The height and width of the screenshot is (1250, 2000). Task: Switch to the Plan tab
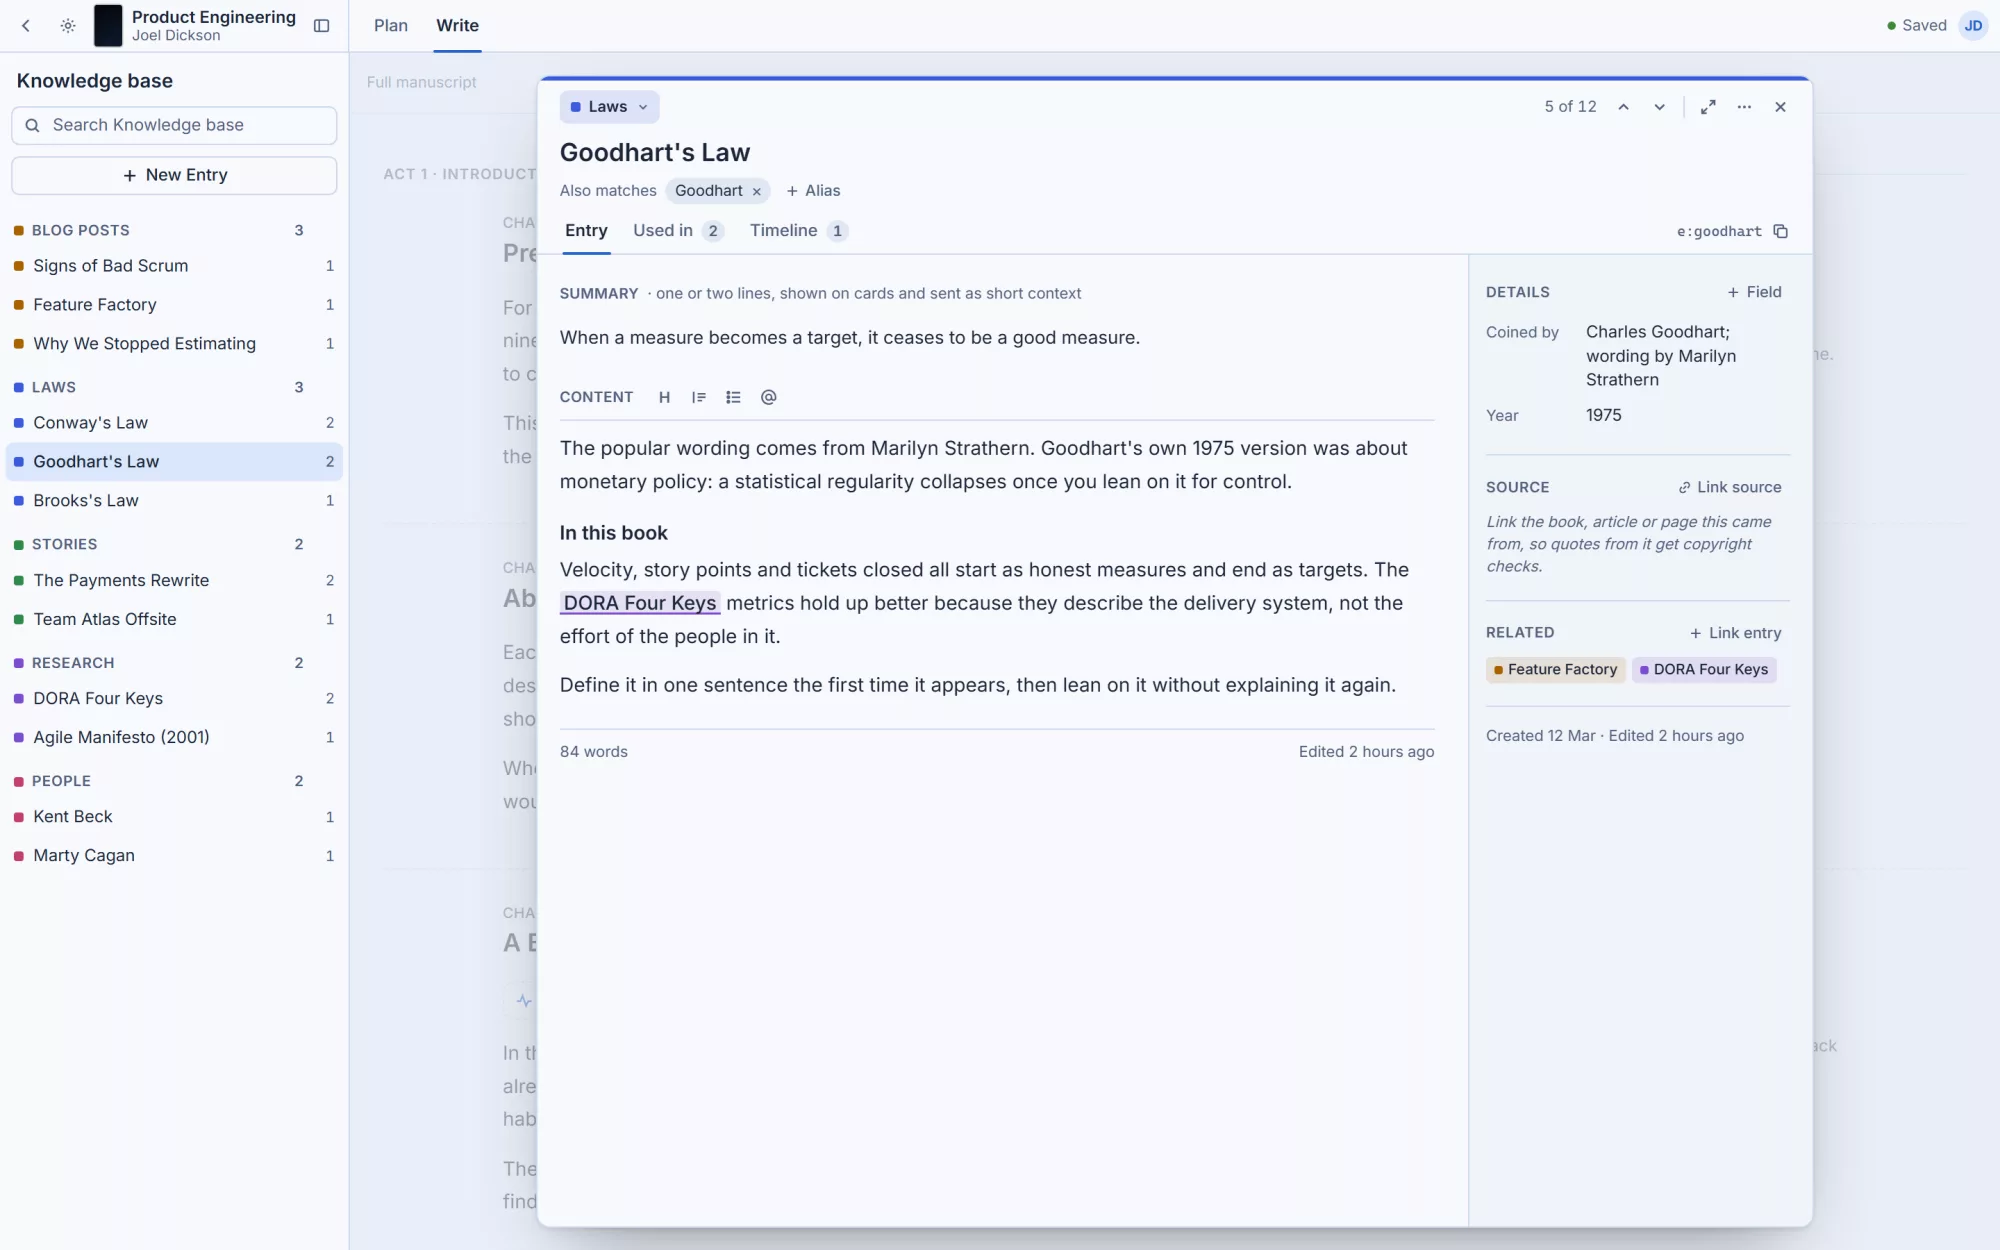pos(391,26)
